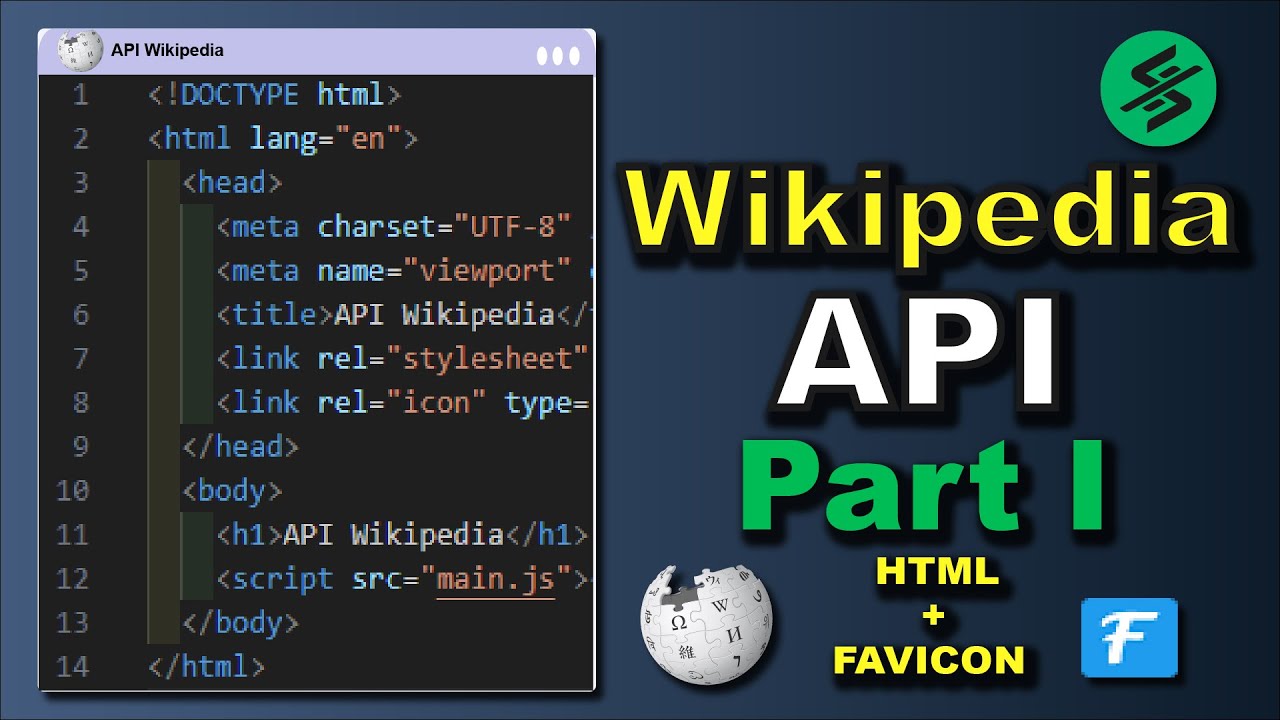Click the Wikipedia globe favicon in title bar

click(x=80, y=50)
